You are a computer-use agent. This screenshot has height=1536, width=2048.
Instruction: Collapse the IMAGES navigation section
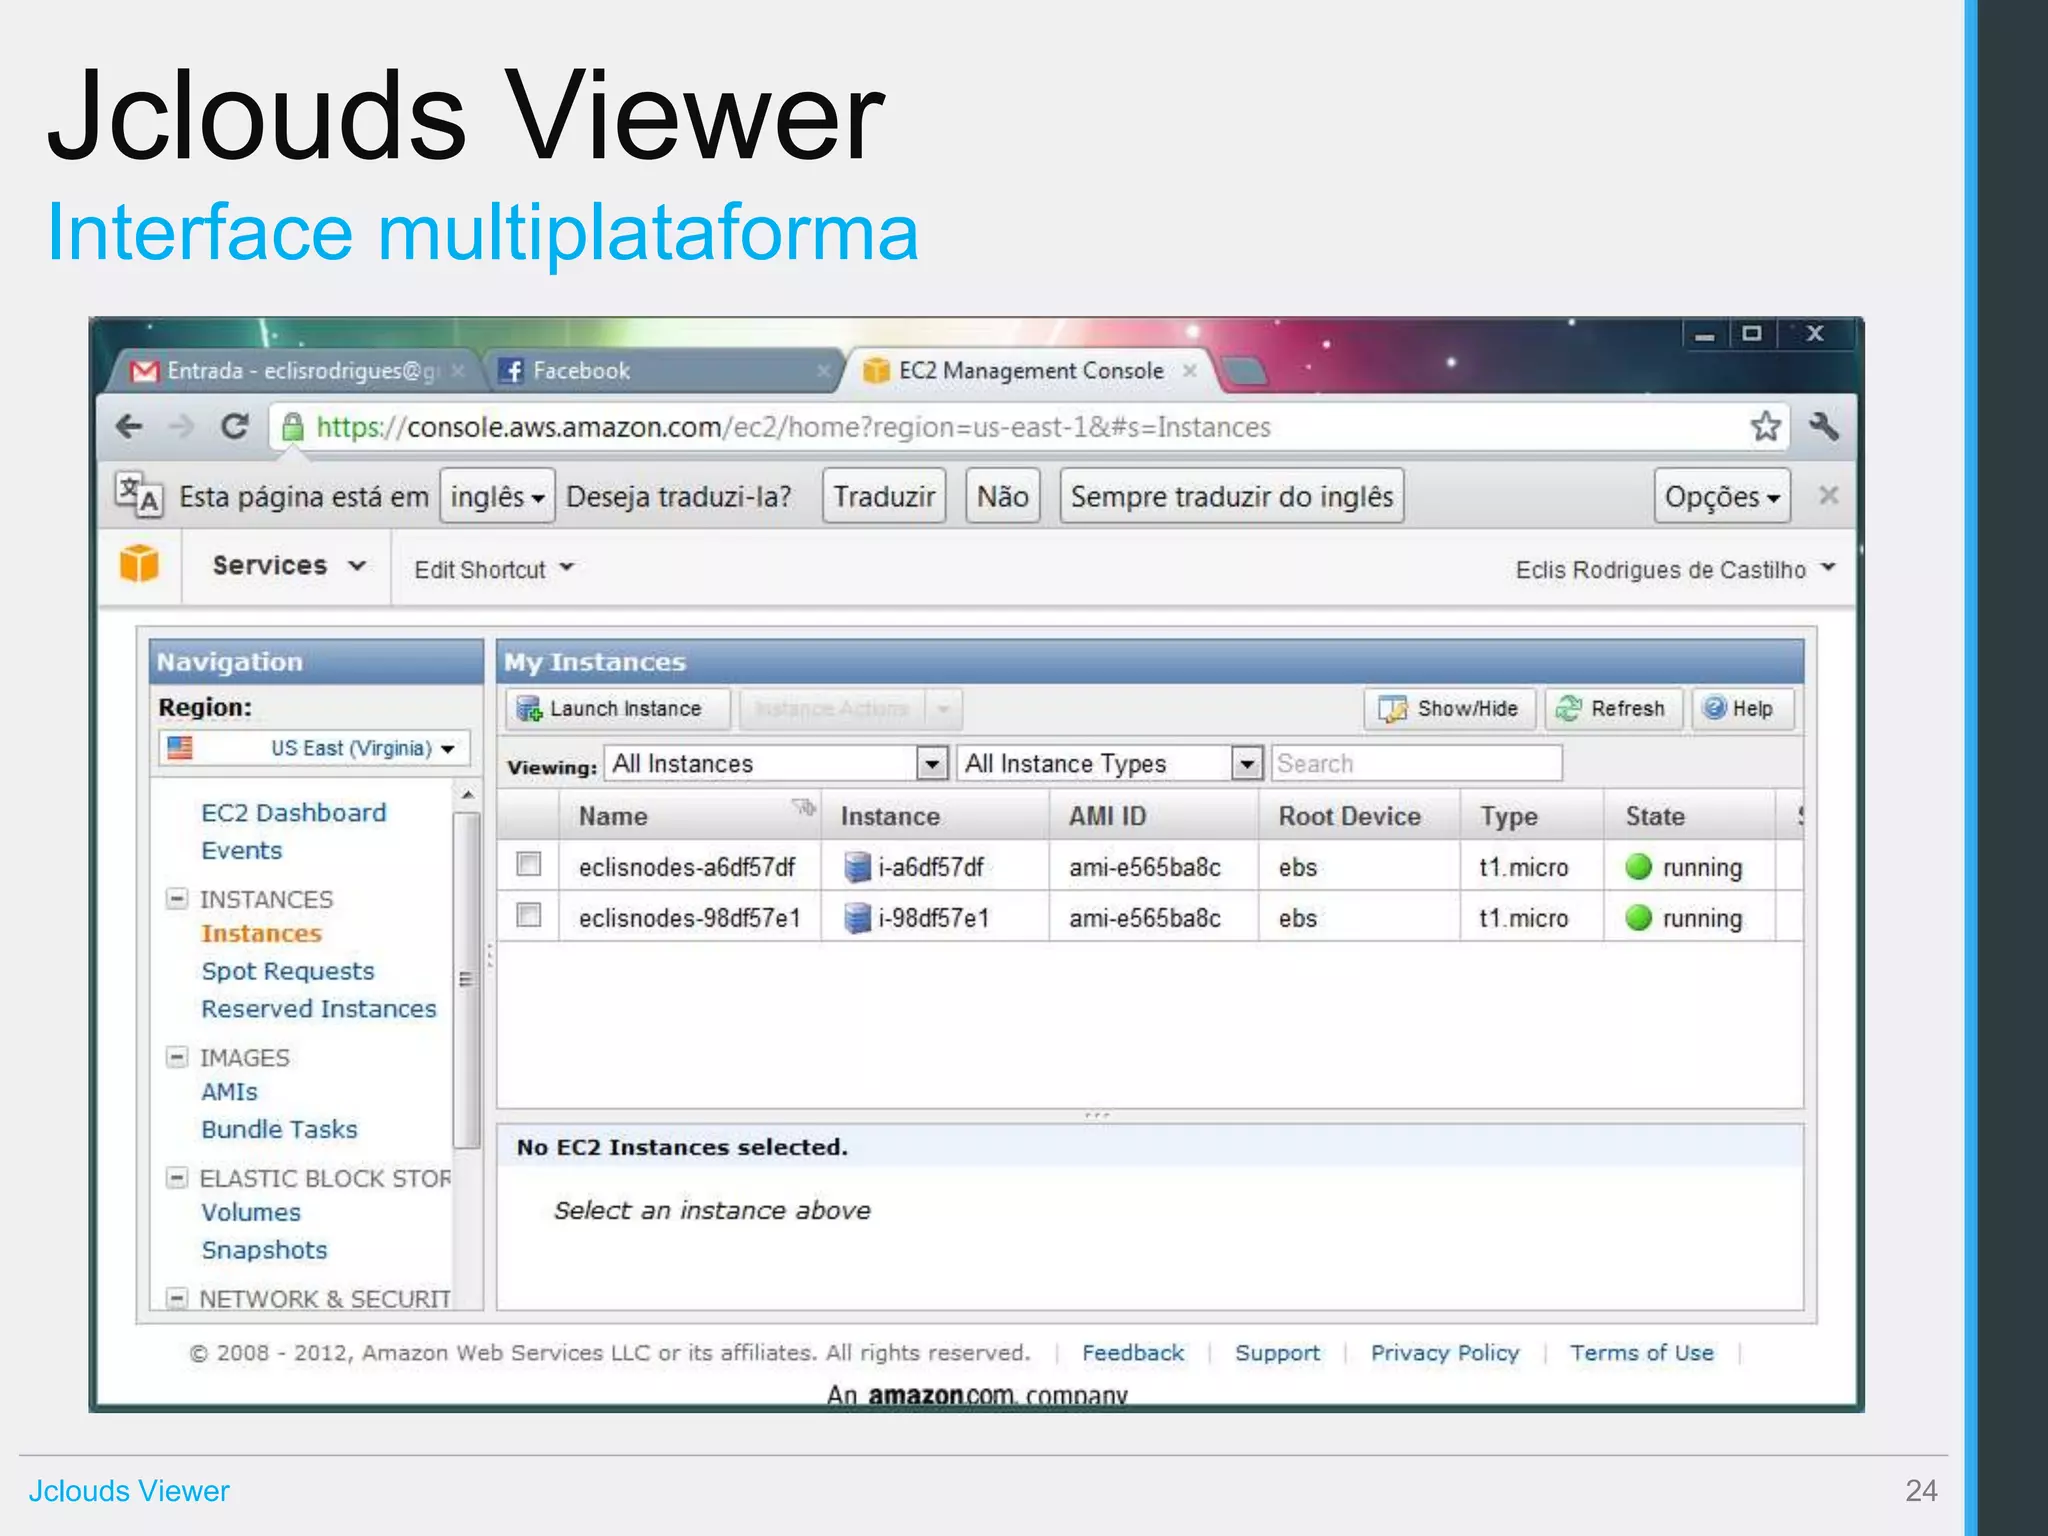point(177,1057)
